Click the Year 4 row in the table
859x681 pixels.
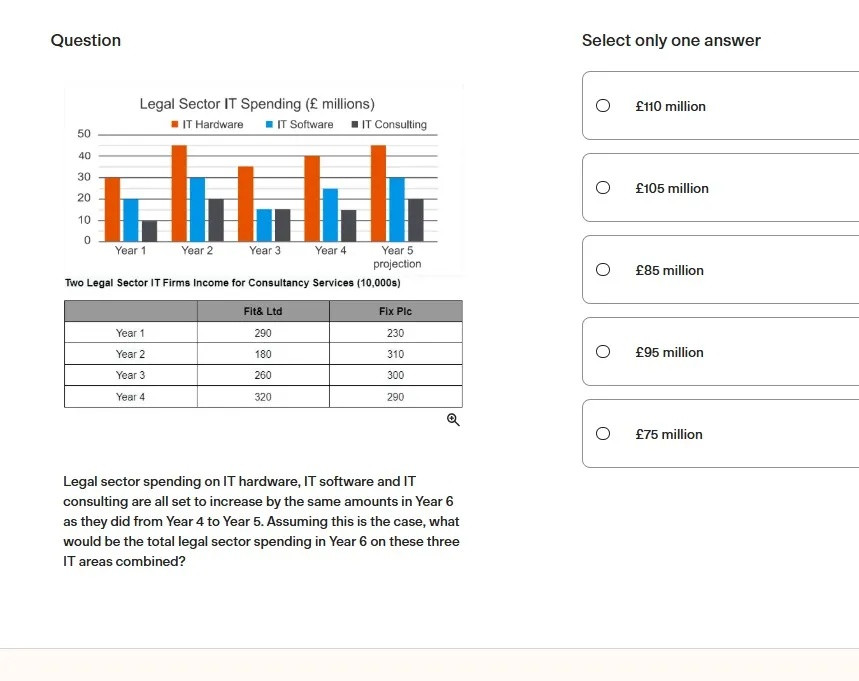[x=263, y=397]
